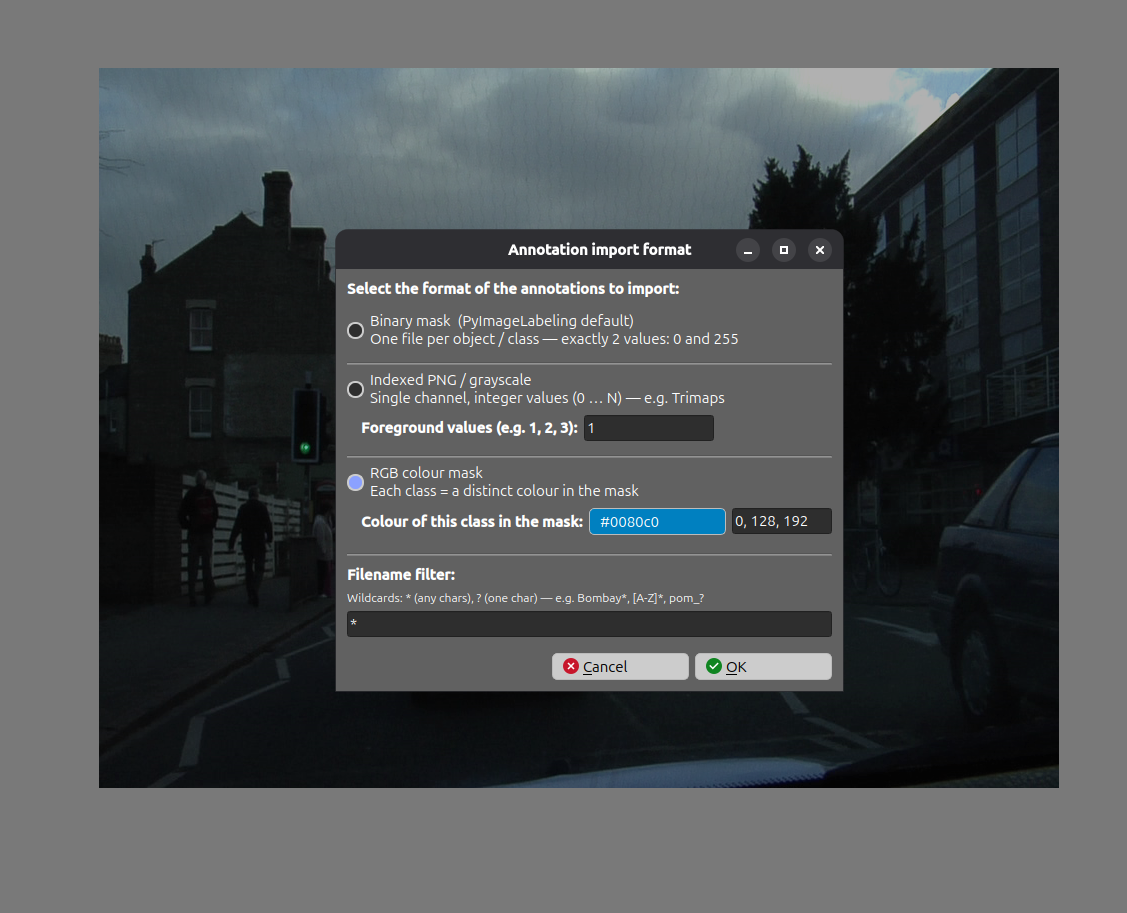
Task: Click the Annotation import format title text
Action: (599, 249)
